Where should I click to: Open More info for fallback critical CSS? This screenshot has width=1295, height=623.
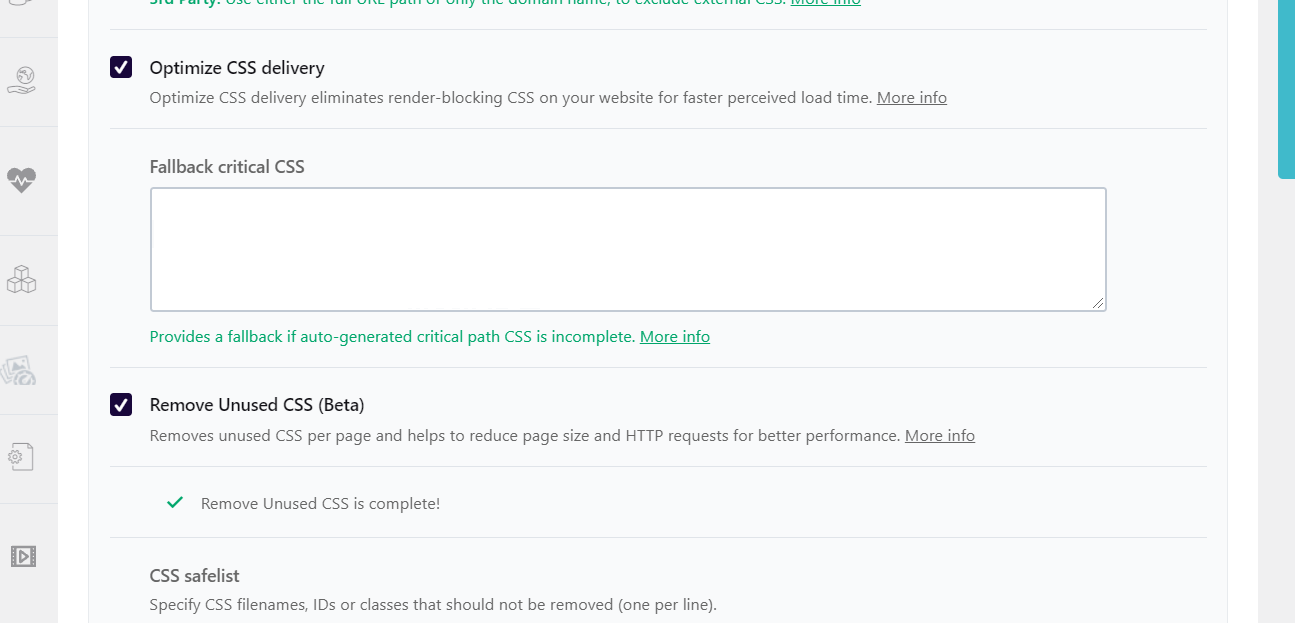pos(674,337)
